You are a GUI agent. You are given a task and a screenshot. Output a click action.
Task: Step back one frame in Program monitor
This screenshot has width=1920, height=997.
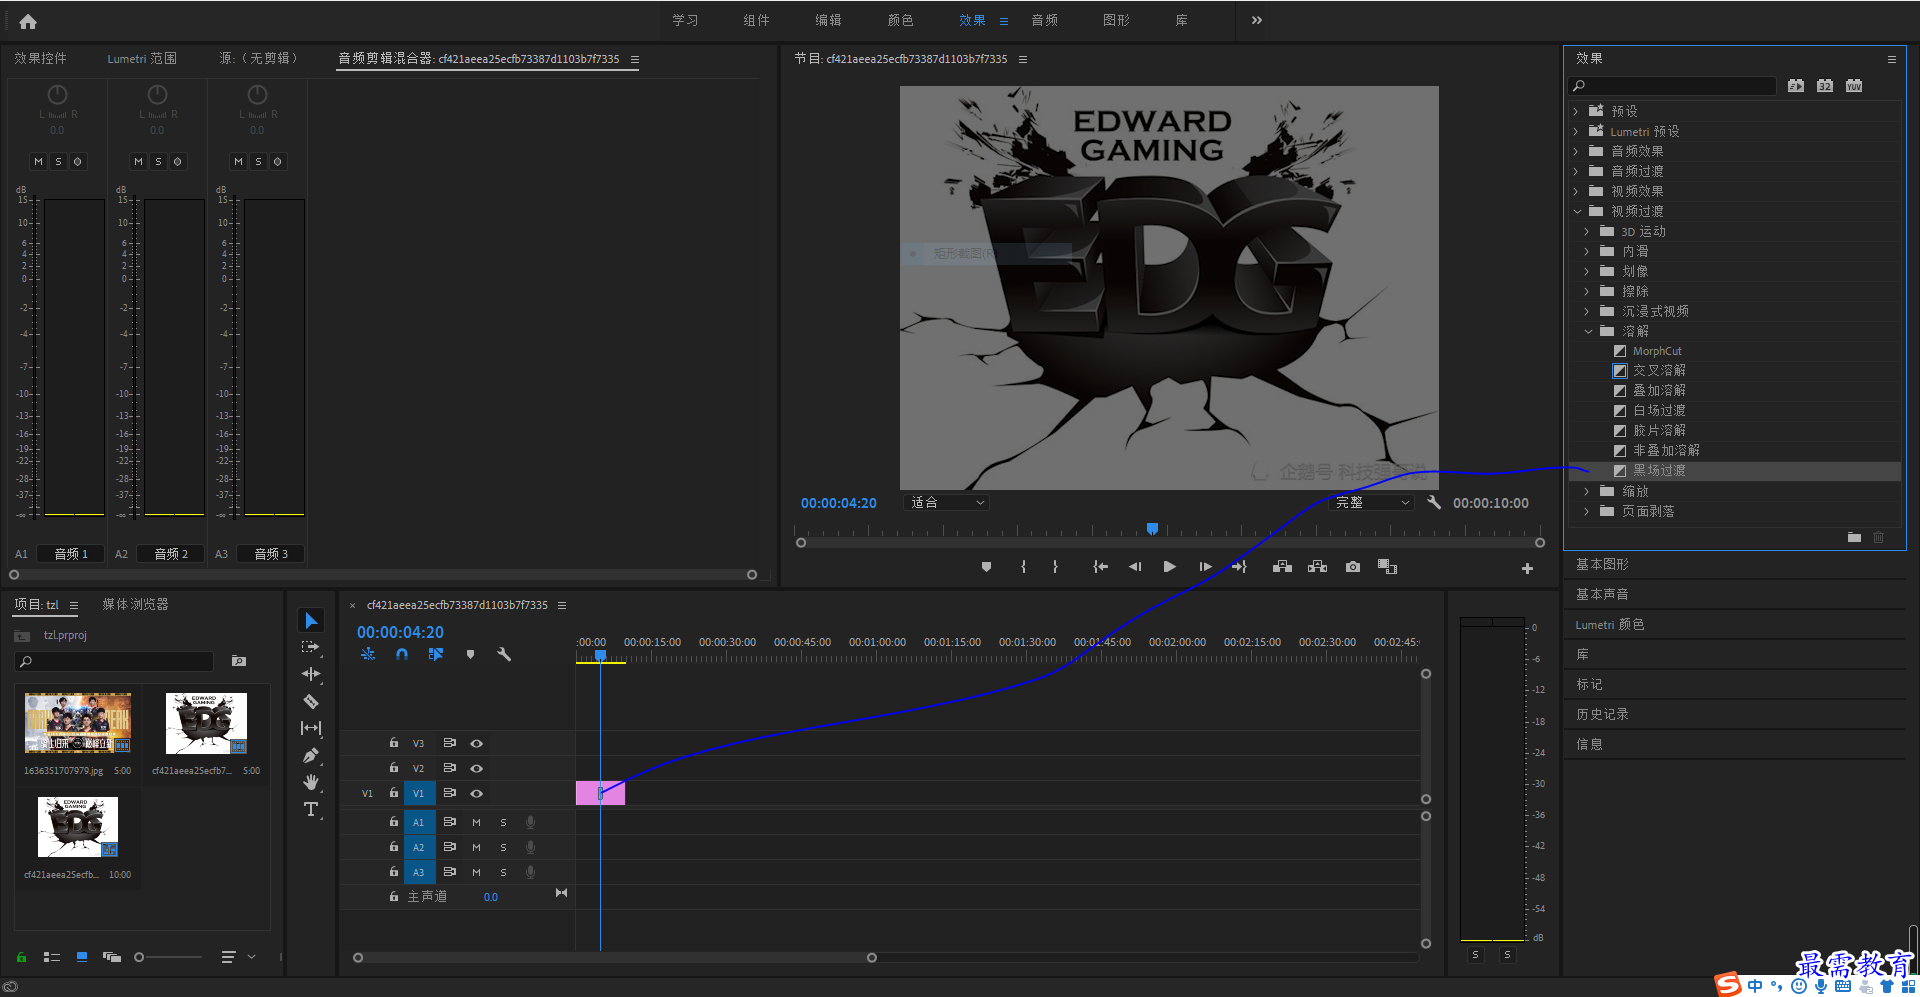[x=1134, y=567]
